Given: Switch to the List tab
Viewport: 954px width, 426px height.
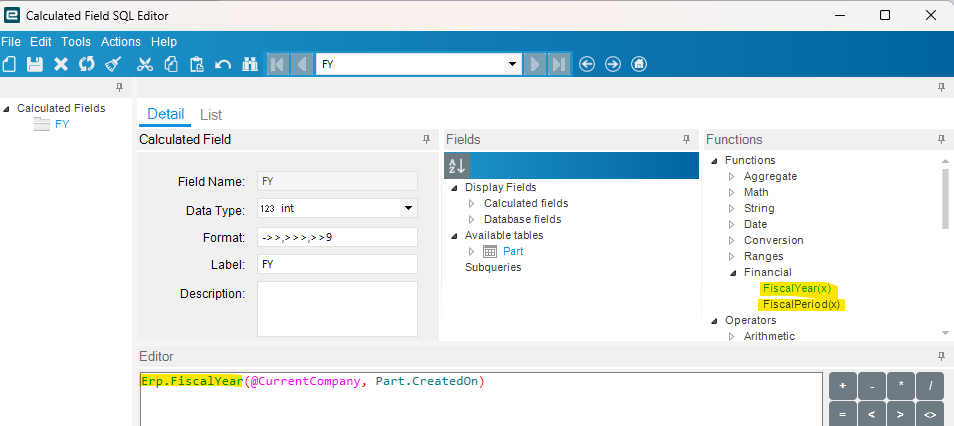Looking at the screenshot, I should coord(211,114).
